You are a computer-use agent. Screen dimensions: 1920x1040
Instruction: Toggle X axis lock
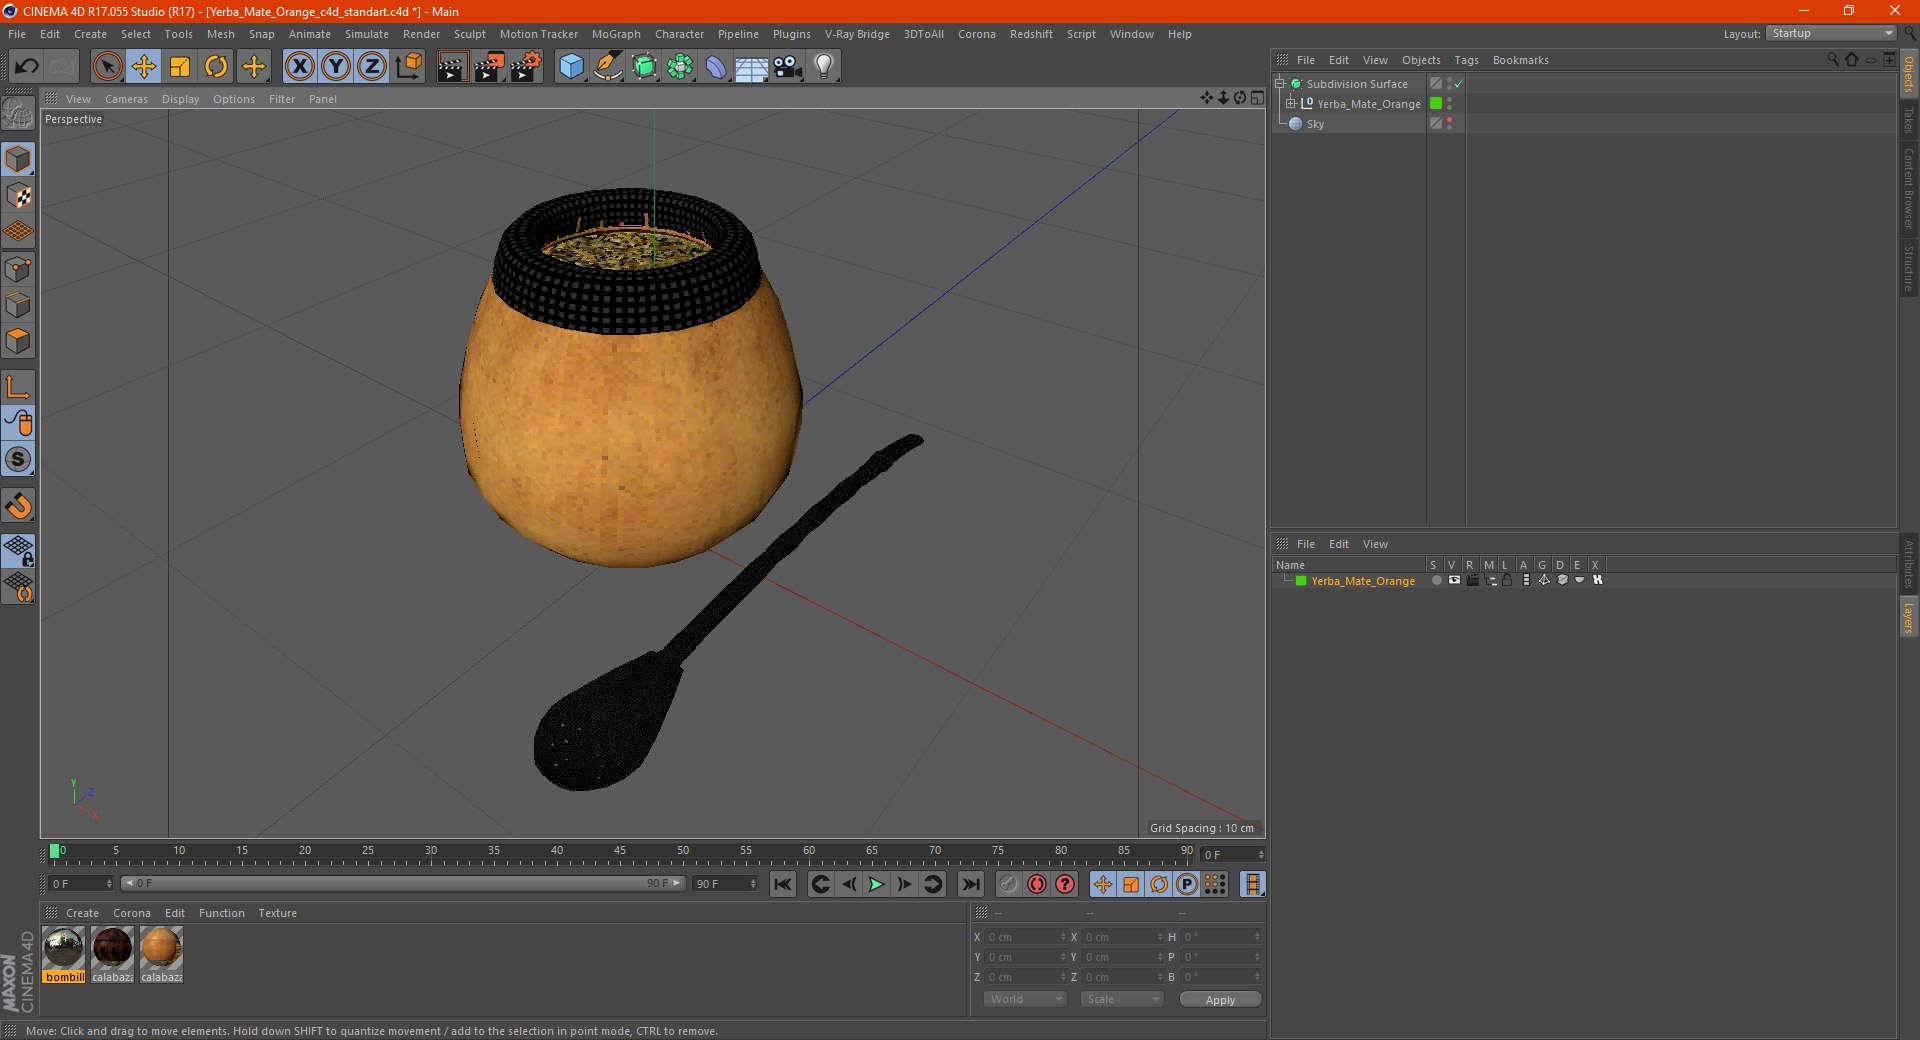pos(300,67)
